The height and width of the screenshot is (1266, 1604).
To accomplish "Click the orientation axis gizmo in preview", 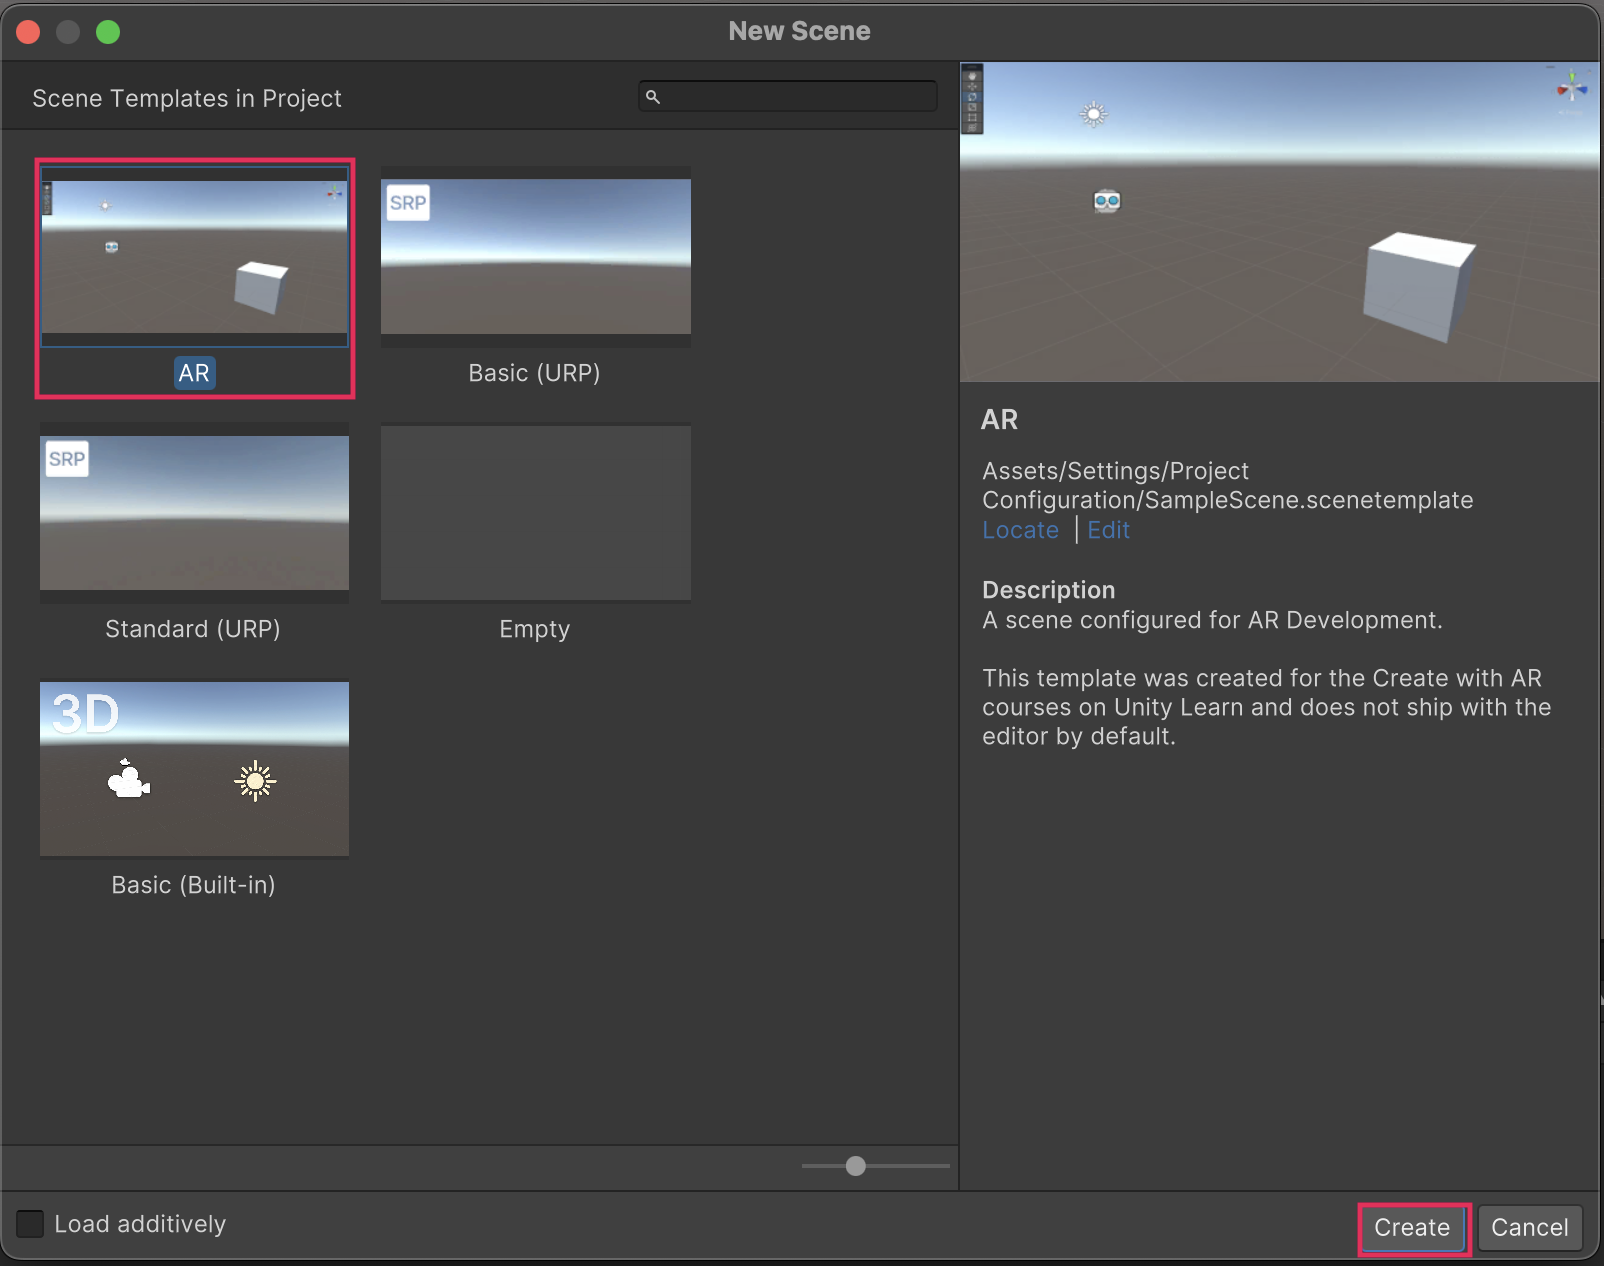I will click(1571, 88).
